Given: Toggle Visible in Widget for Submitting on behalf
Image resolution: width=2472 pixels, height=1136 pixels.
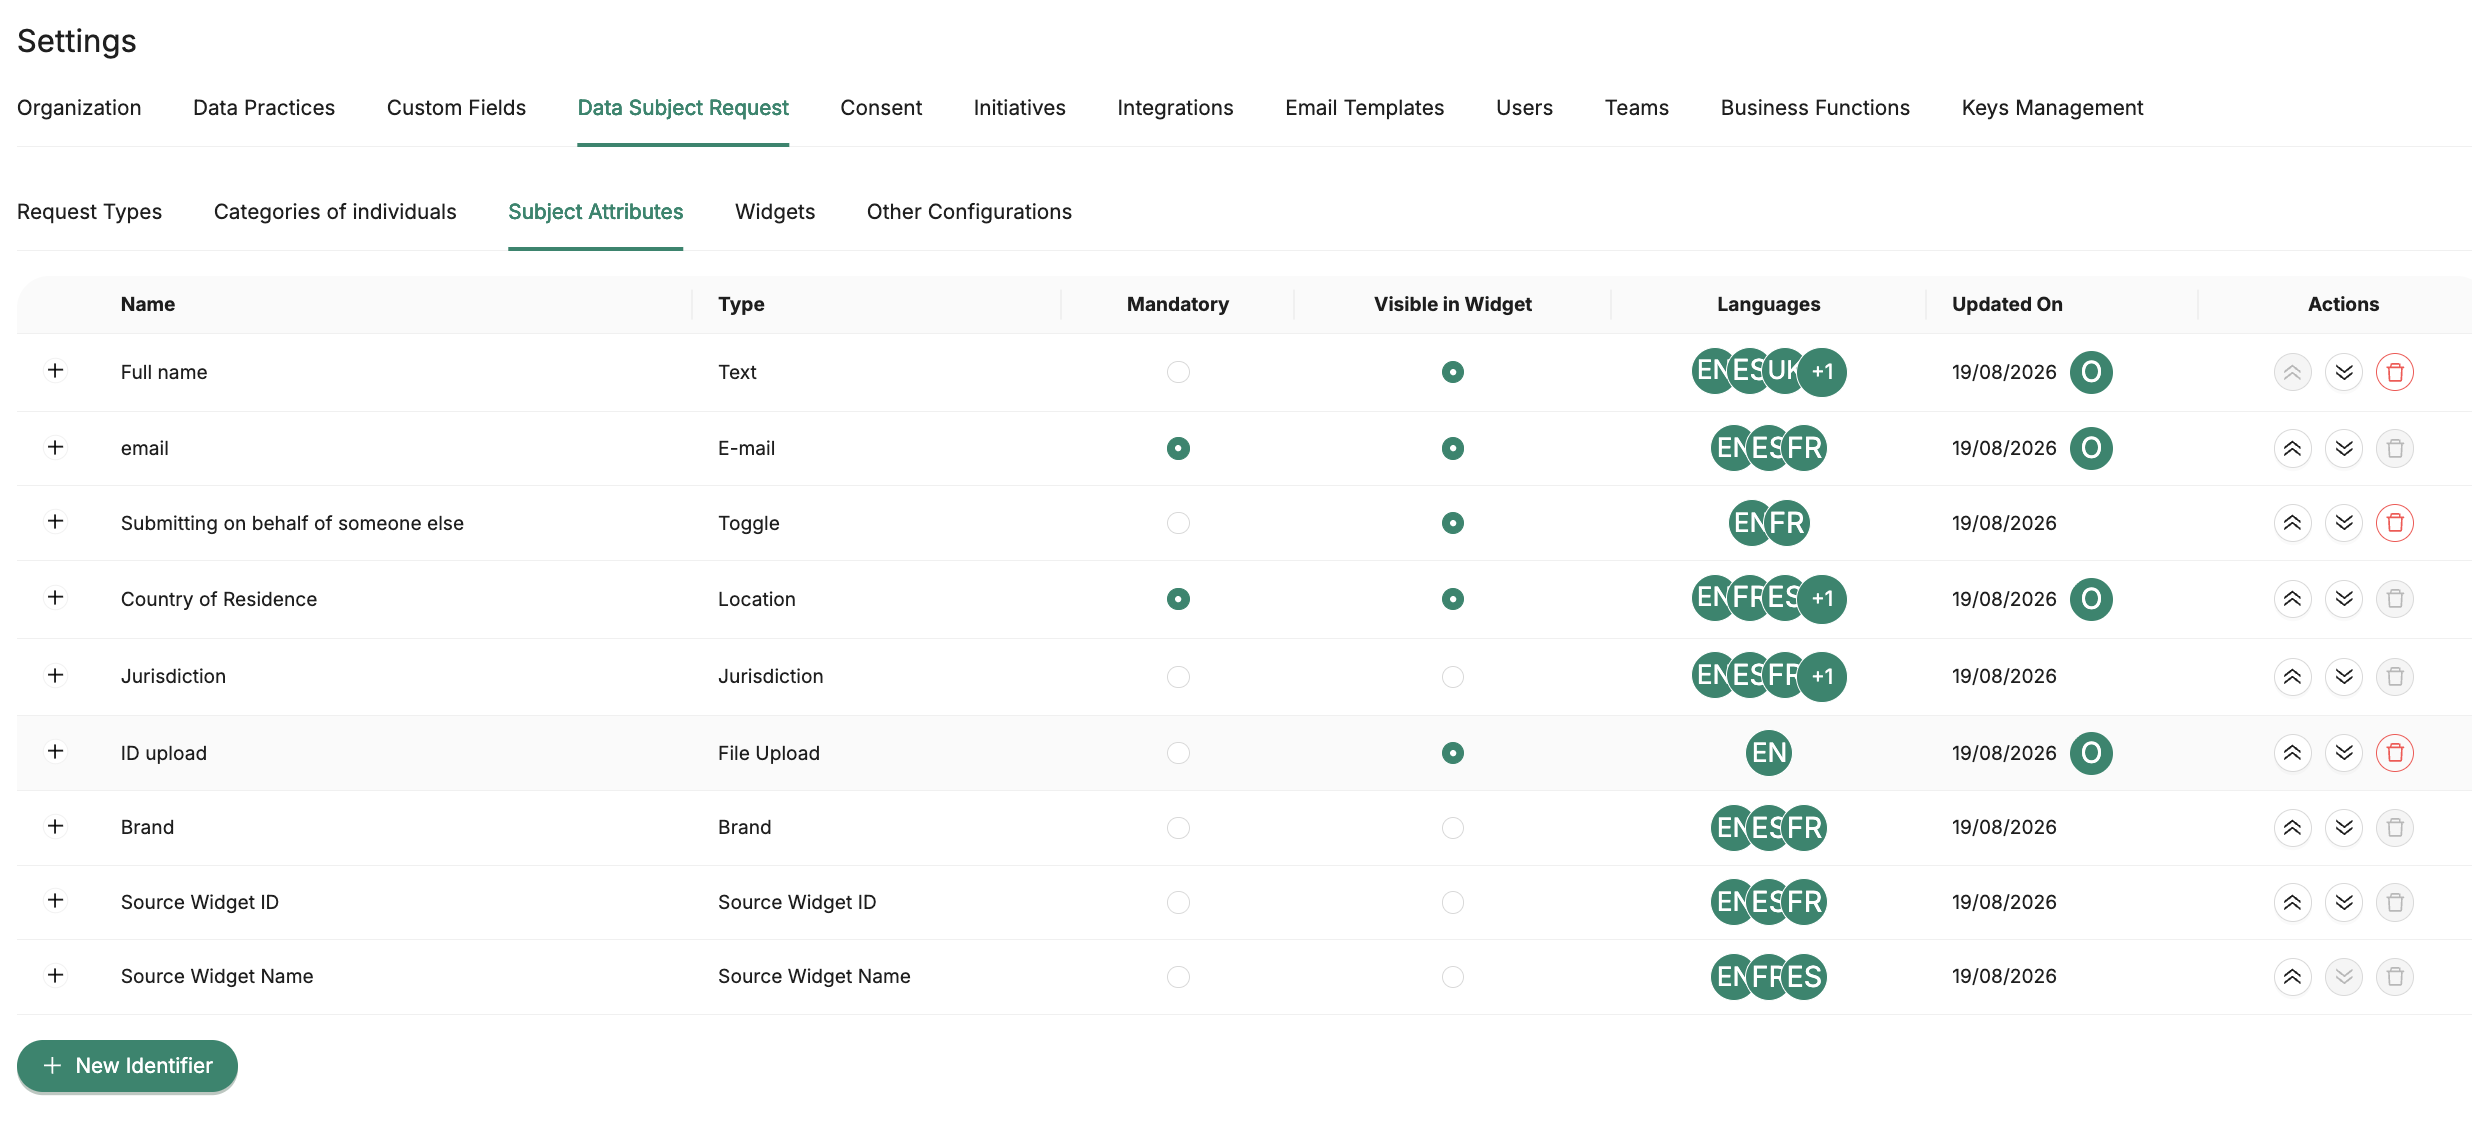Looking at the screenshot, I should point(1452,523).
